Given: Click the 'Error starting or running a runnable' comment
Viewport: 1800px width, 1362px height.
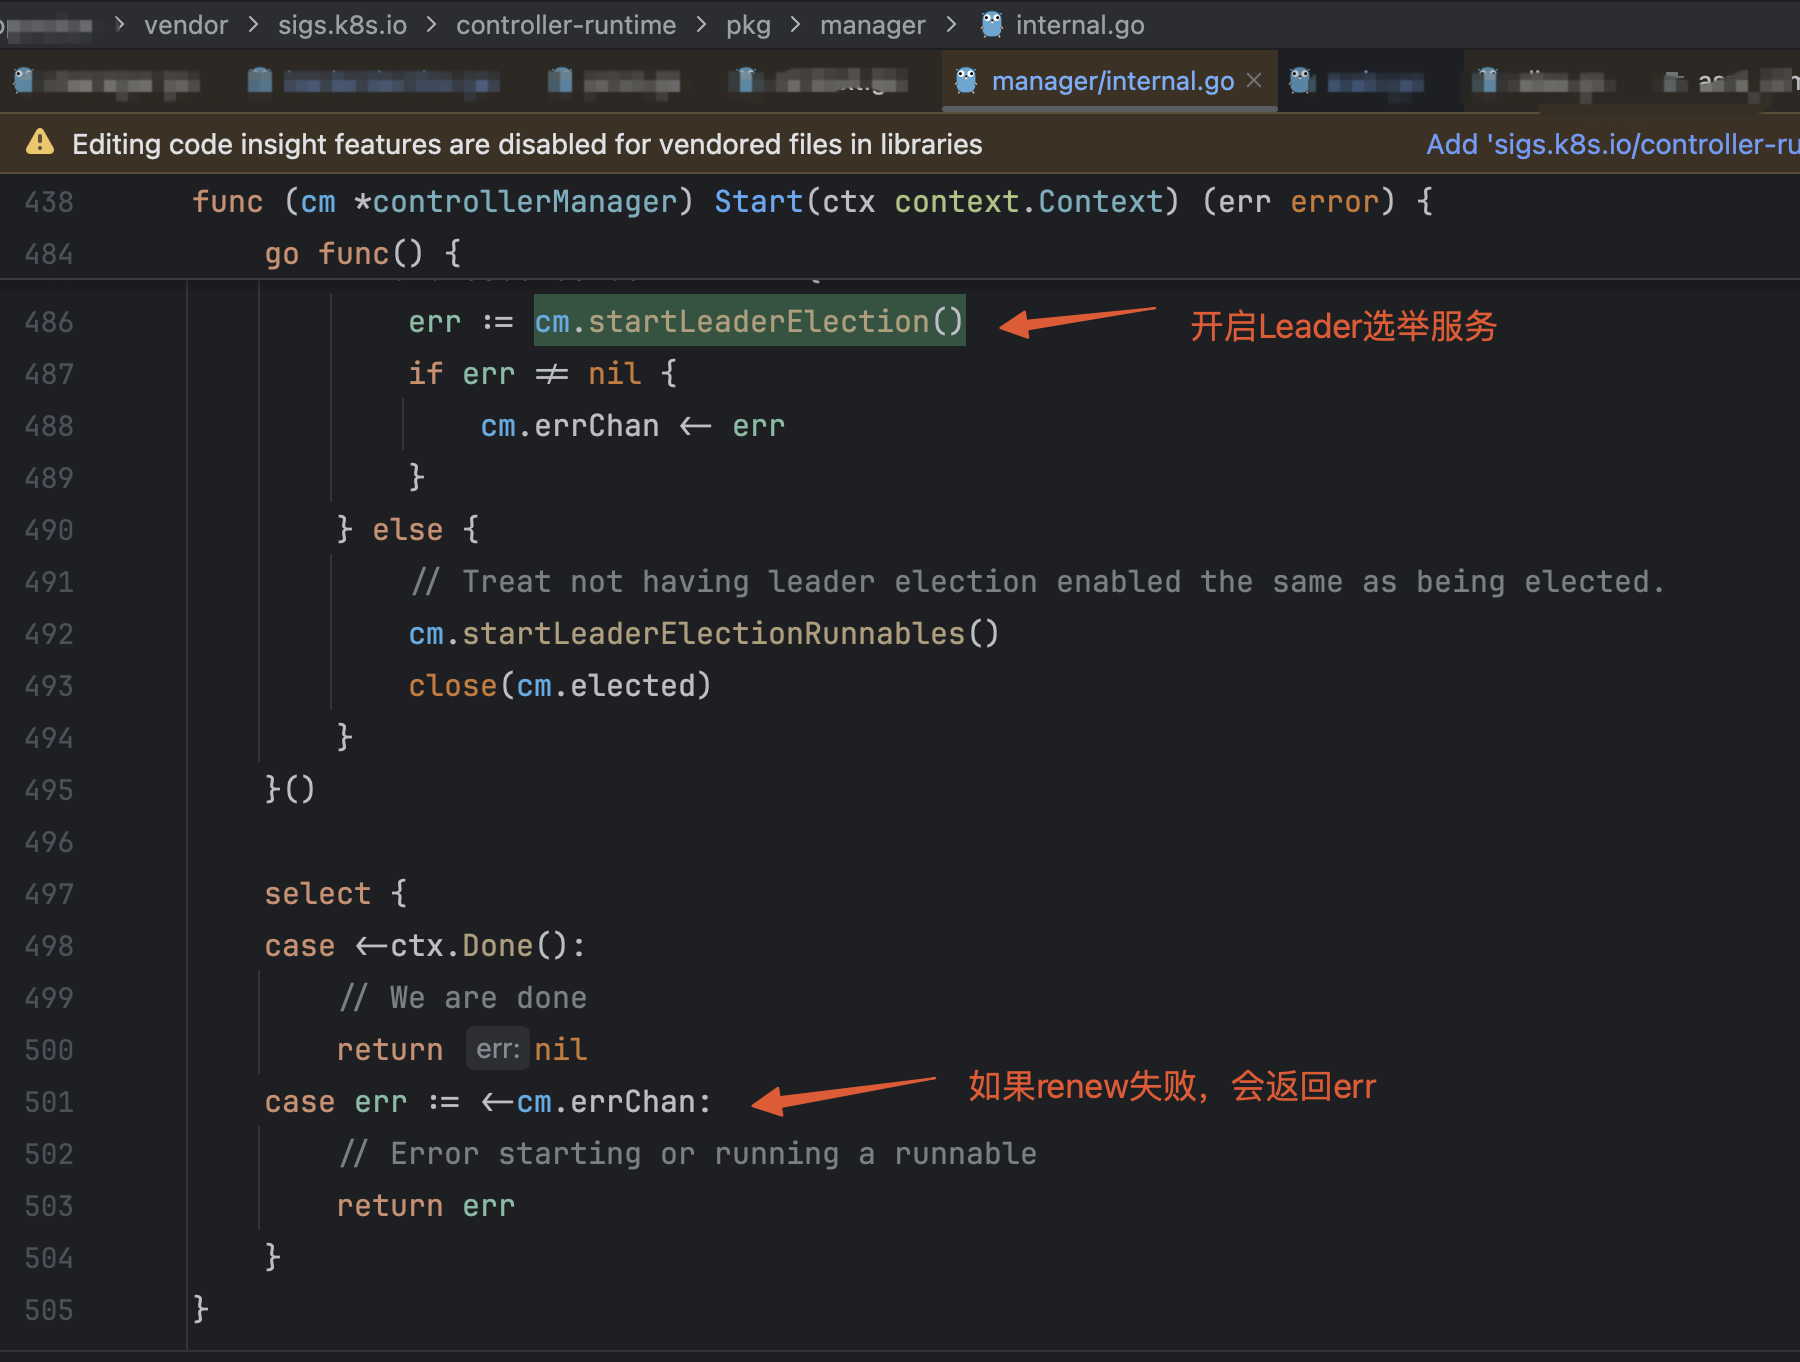Looking at the screenshot, I should [x=688, y=1154].
